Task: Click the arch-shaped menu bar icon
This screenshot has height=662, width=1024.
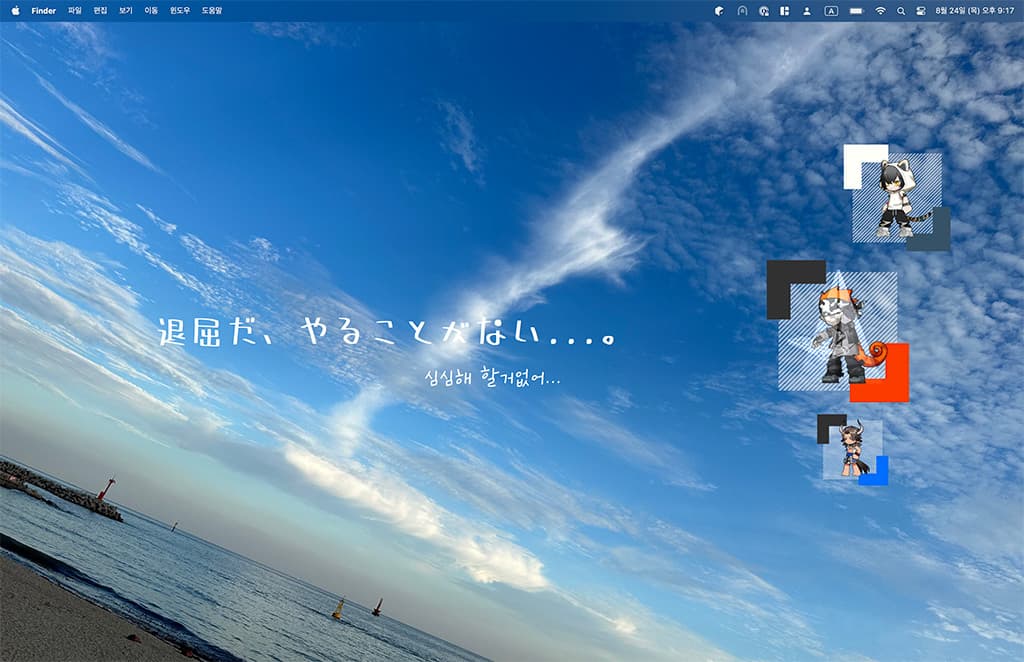Action: [x=741, y=10]
